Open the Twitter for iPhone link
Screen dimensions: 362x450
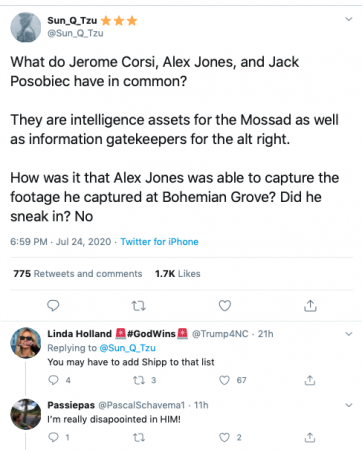(159, 242)
